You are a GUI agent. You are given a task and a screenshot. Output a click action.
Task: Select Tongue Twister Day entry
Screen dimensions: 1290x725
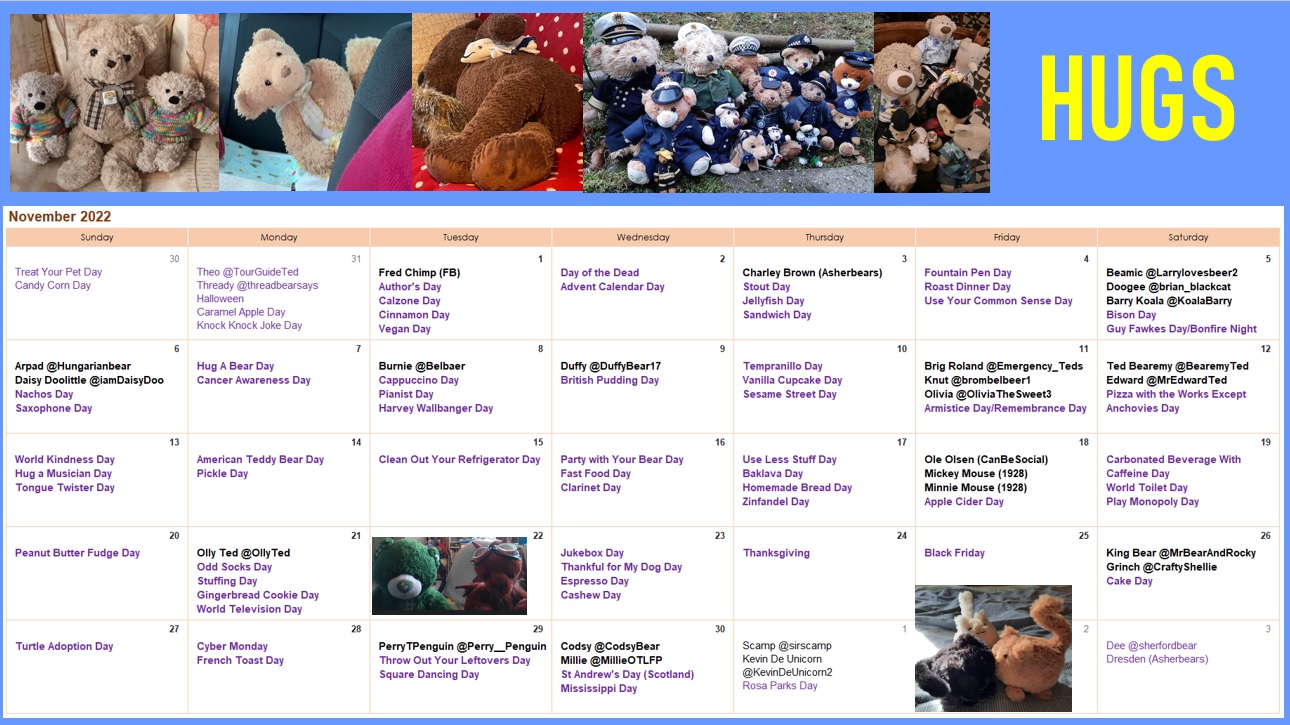coord(64,488)
